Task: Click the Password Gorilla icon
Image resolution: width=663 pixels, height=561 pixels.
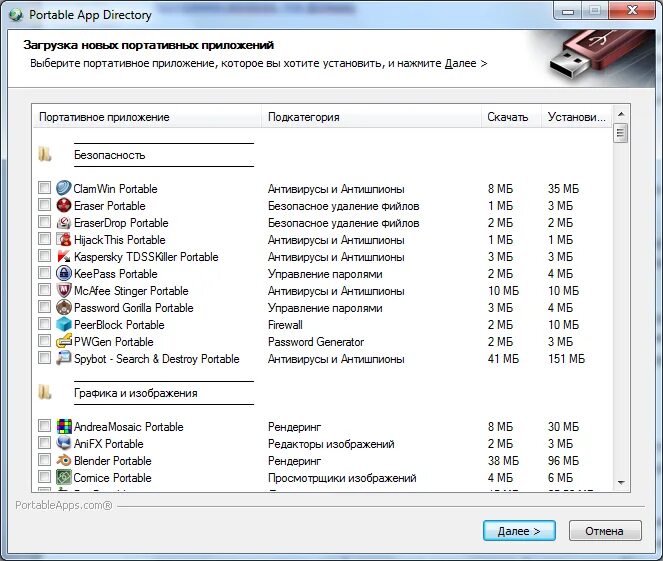Action: pyautogui.click(x=64, y=307)
